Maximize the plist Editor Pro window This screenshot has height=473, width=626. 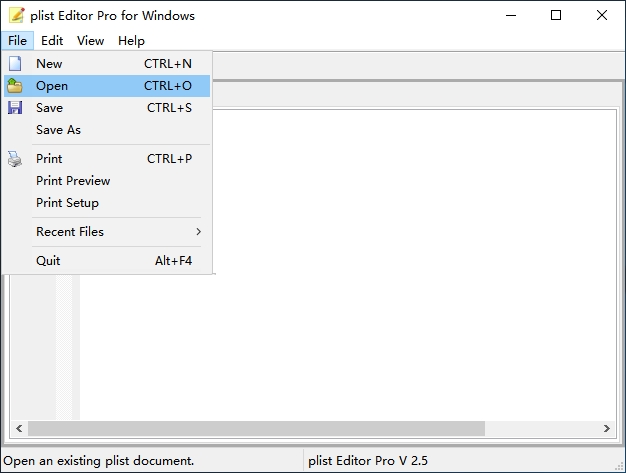click(x=556, y=15)
